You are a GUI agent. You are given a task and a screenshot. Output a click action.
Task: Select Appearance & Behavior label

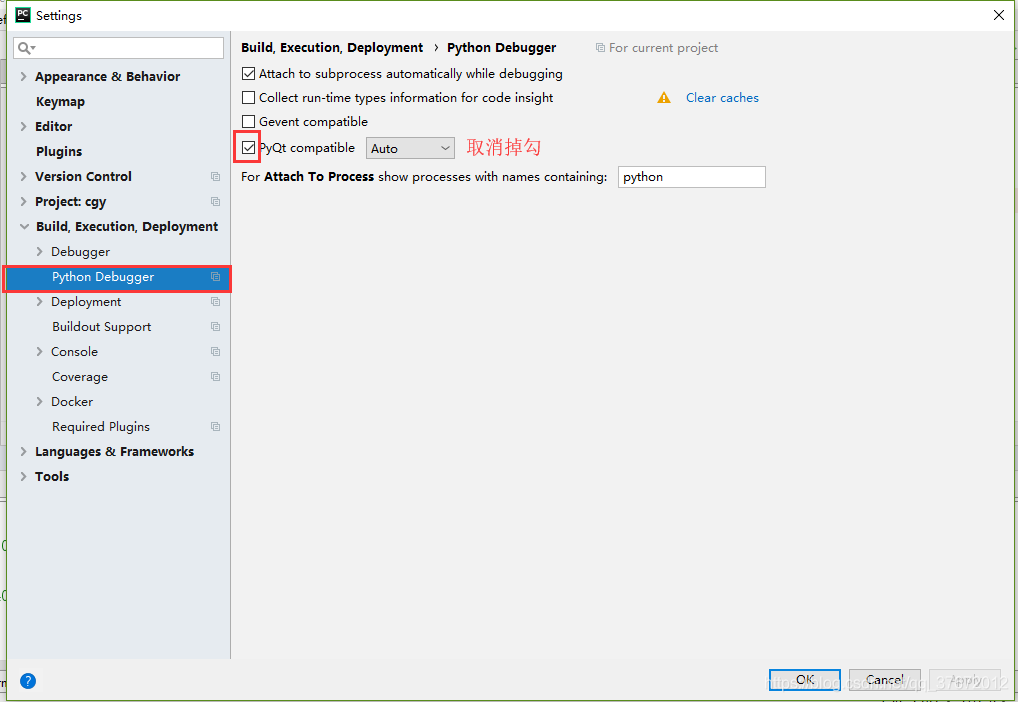tap(108, 77)
